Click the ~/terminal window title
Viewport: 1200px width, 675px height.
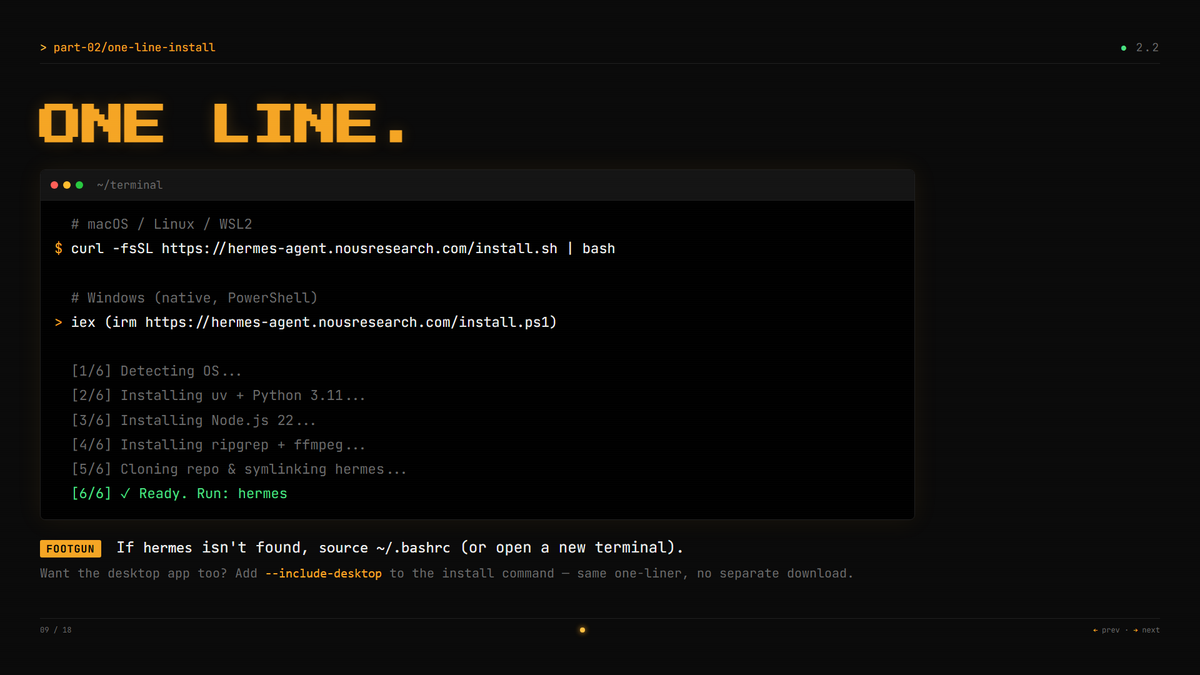coord(129,185)
